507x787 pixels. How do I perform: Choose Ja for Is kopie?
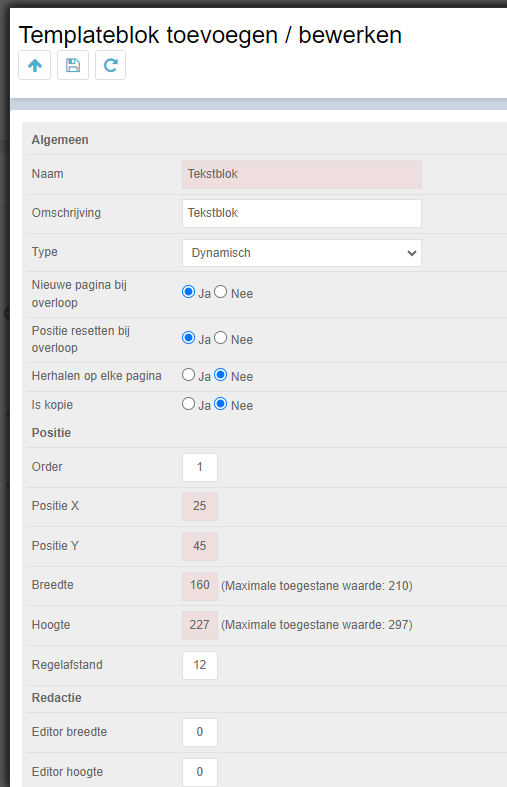[x=188, y=404]
